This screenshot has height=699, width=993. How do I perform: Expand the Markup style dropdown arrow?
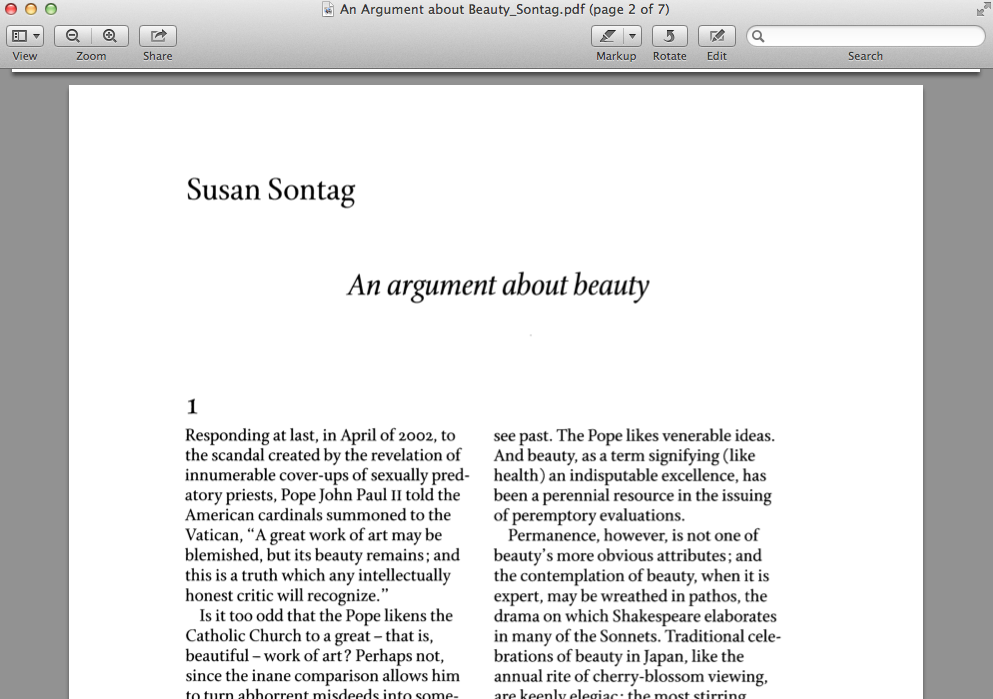click(x=633, y=36)
